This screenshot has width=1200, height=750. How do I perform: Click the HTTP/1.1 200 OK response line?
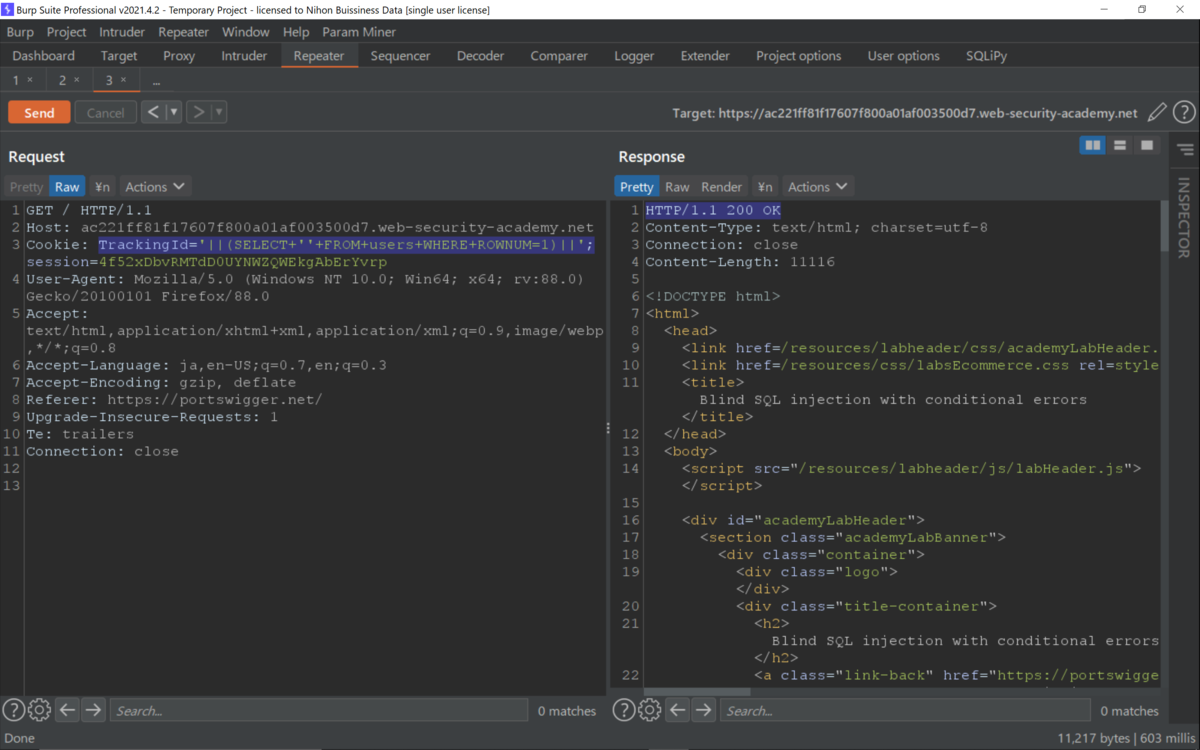713,210
